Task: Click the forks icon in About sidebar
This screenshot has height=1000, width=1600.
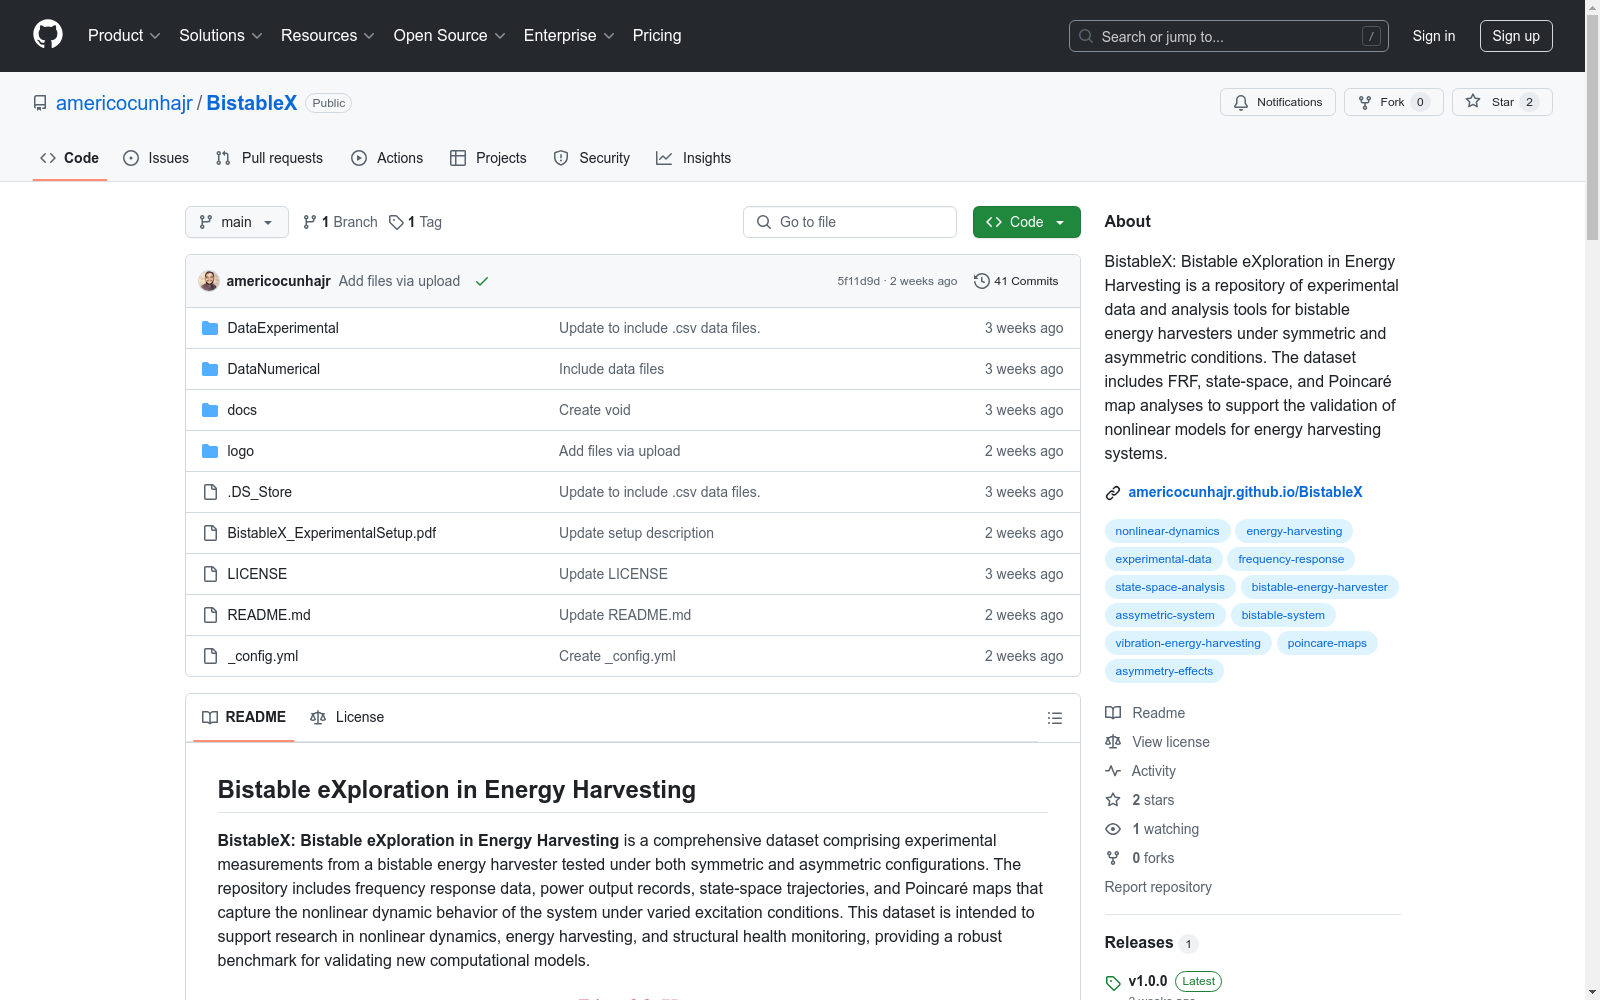Action: coord(1113,858)
